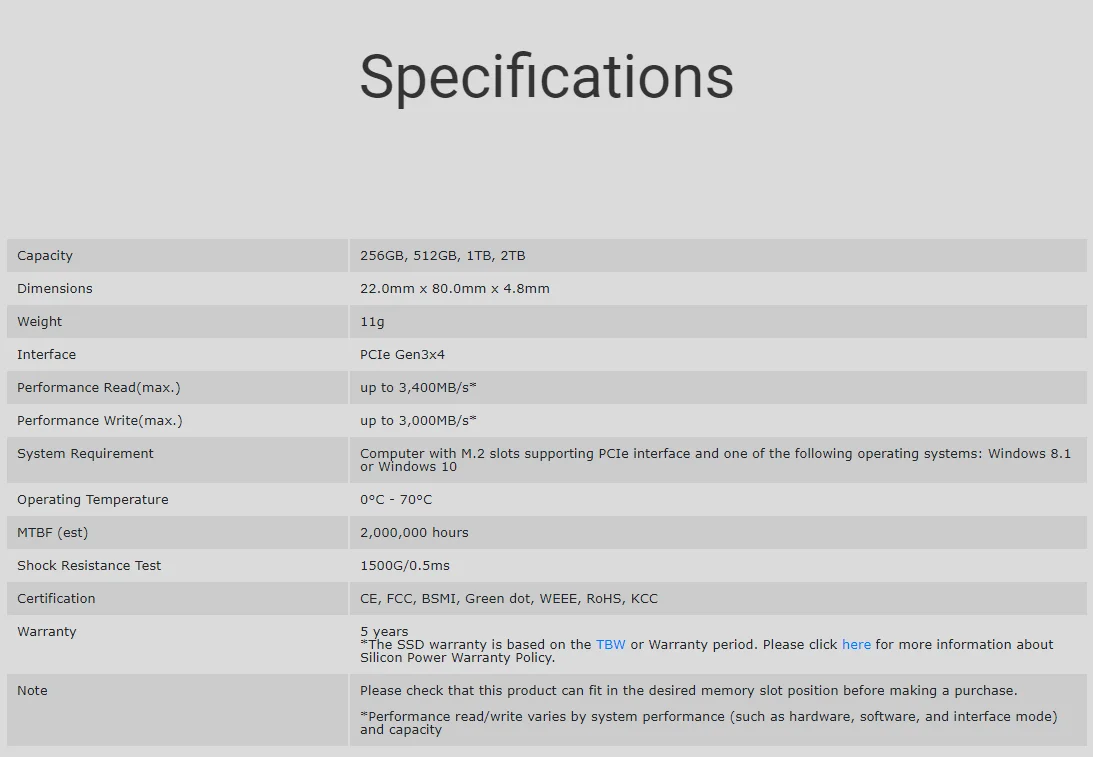Click the Specifications heading

click(x=546, y=77)
